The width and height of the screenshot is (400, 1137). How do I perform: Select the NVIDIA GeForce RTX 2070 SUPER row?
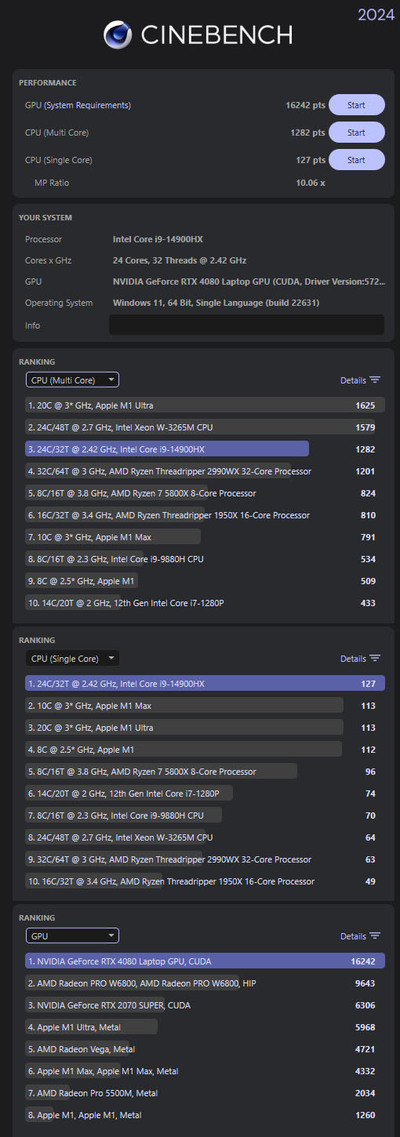click(x=205, y=1005)
